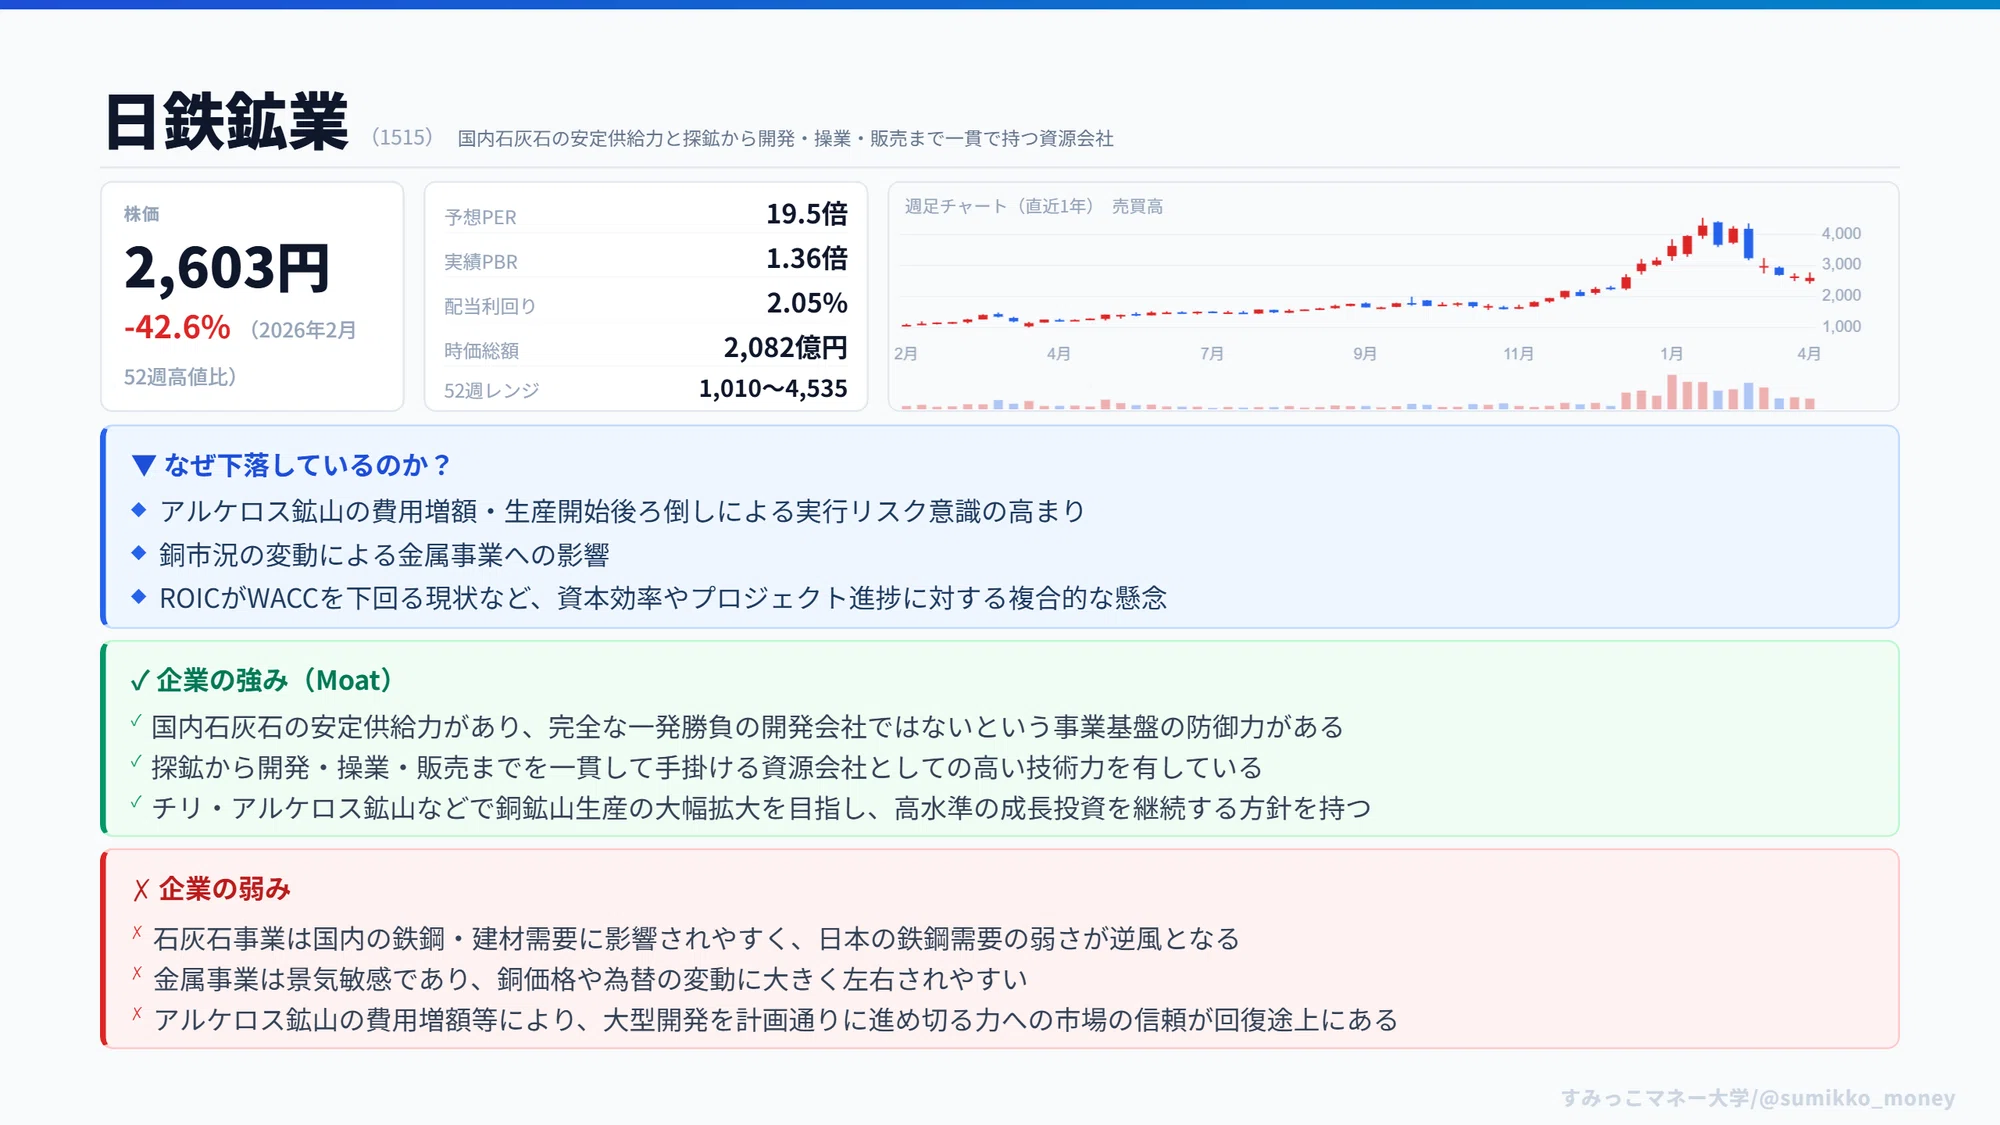
Task: Click the 大型開発を計画通りに進め切る力 weakness line
Action: coord(775,1020)
